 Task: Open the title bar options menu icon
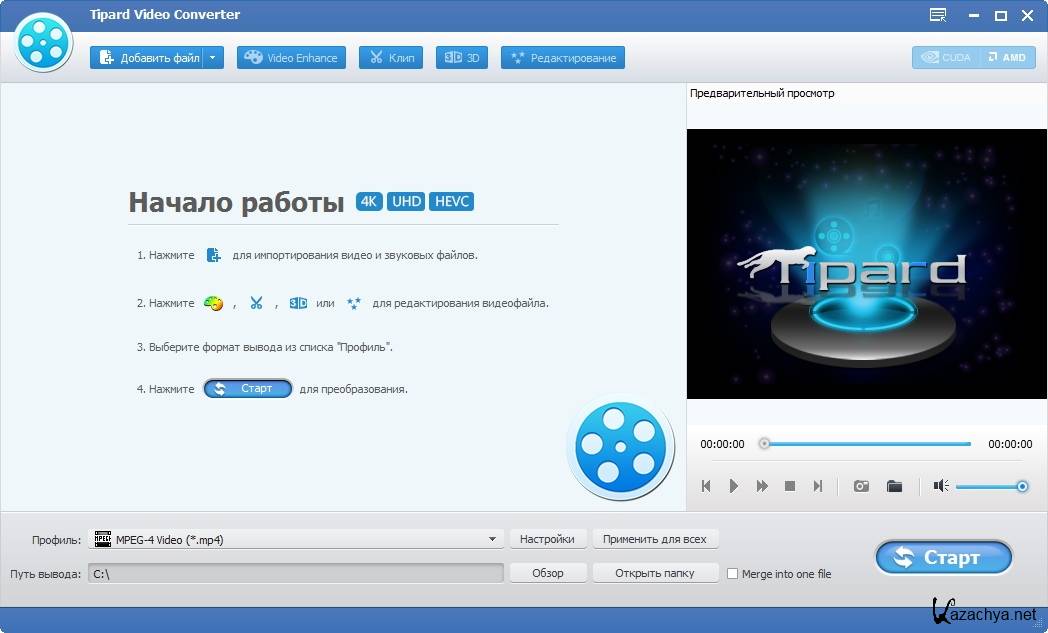pyautogui.click(x=937, y=15)
